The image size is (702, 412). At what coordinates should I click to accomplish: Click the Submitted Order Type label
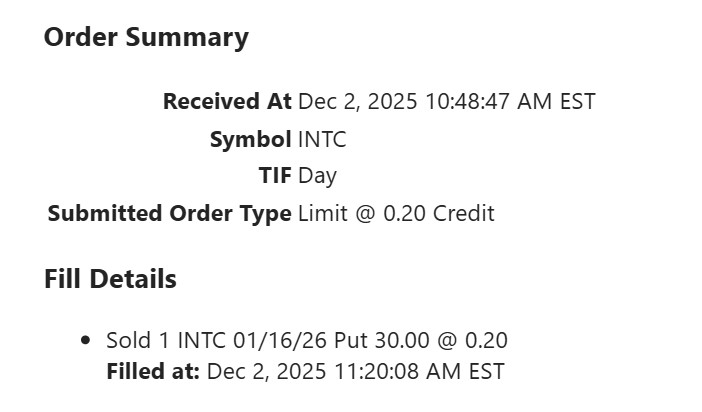click(169, 214)
